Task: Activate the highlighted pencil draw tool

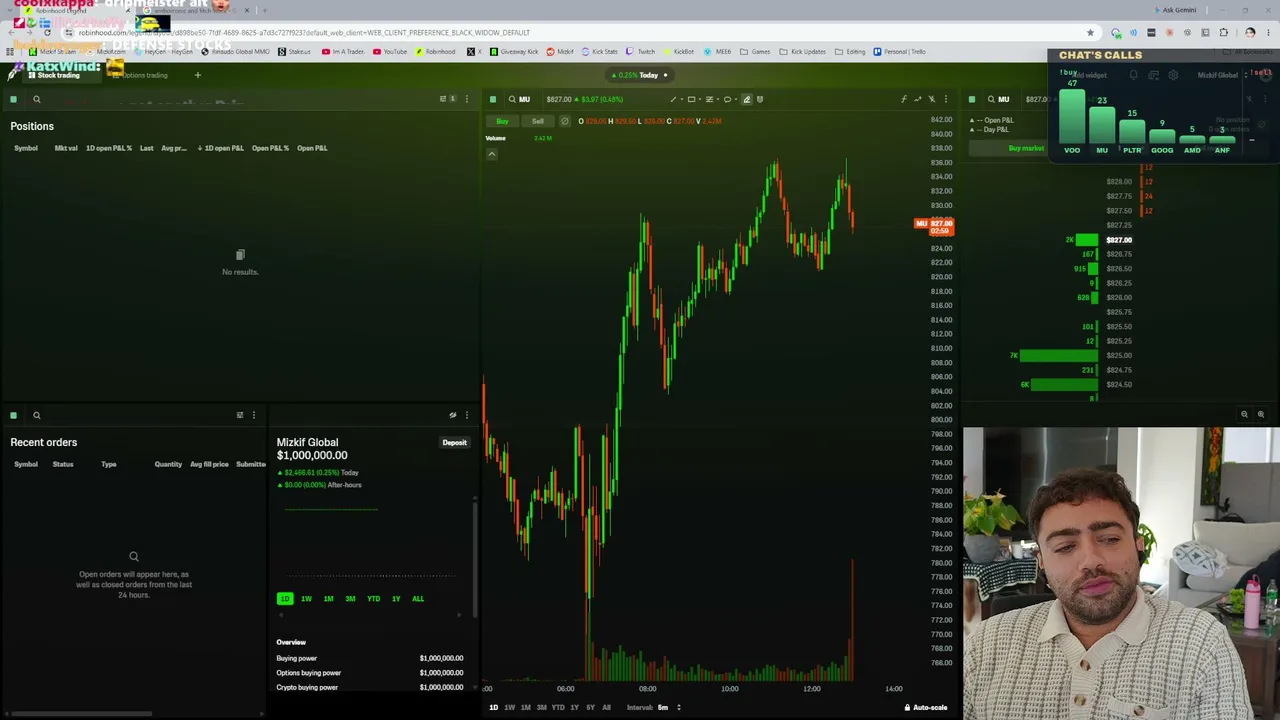Action: click(x=746, y=99)
